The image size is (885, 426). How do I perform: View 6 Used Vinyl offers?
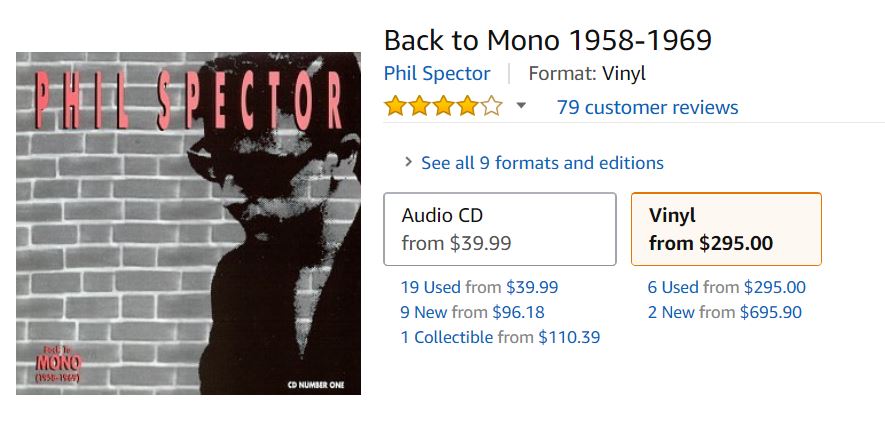[x=673, y=287]
